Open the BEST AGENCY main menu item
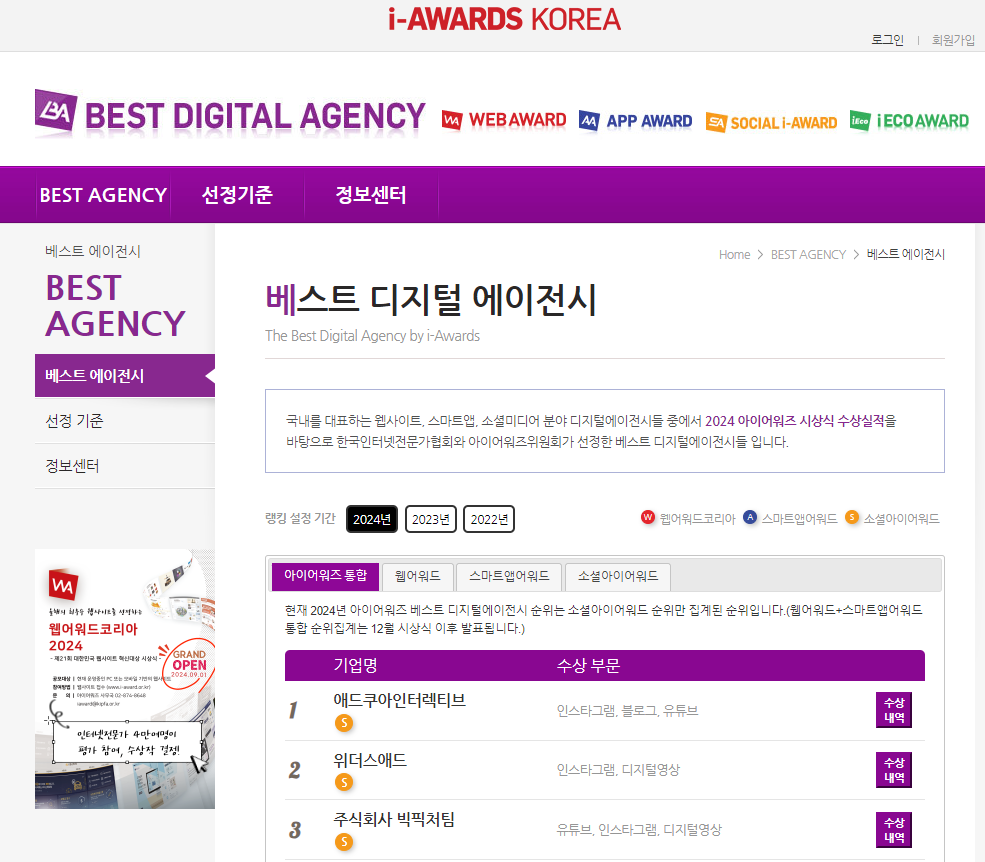Viewport: 985px width, 862px height. tap(103, 195)
